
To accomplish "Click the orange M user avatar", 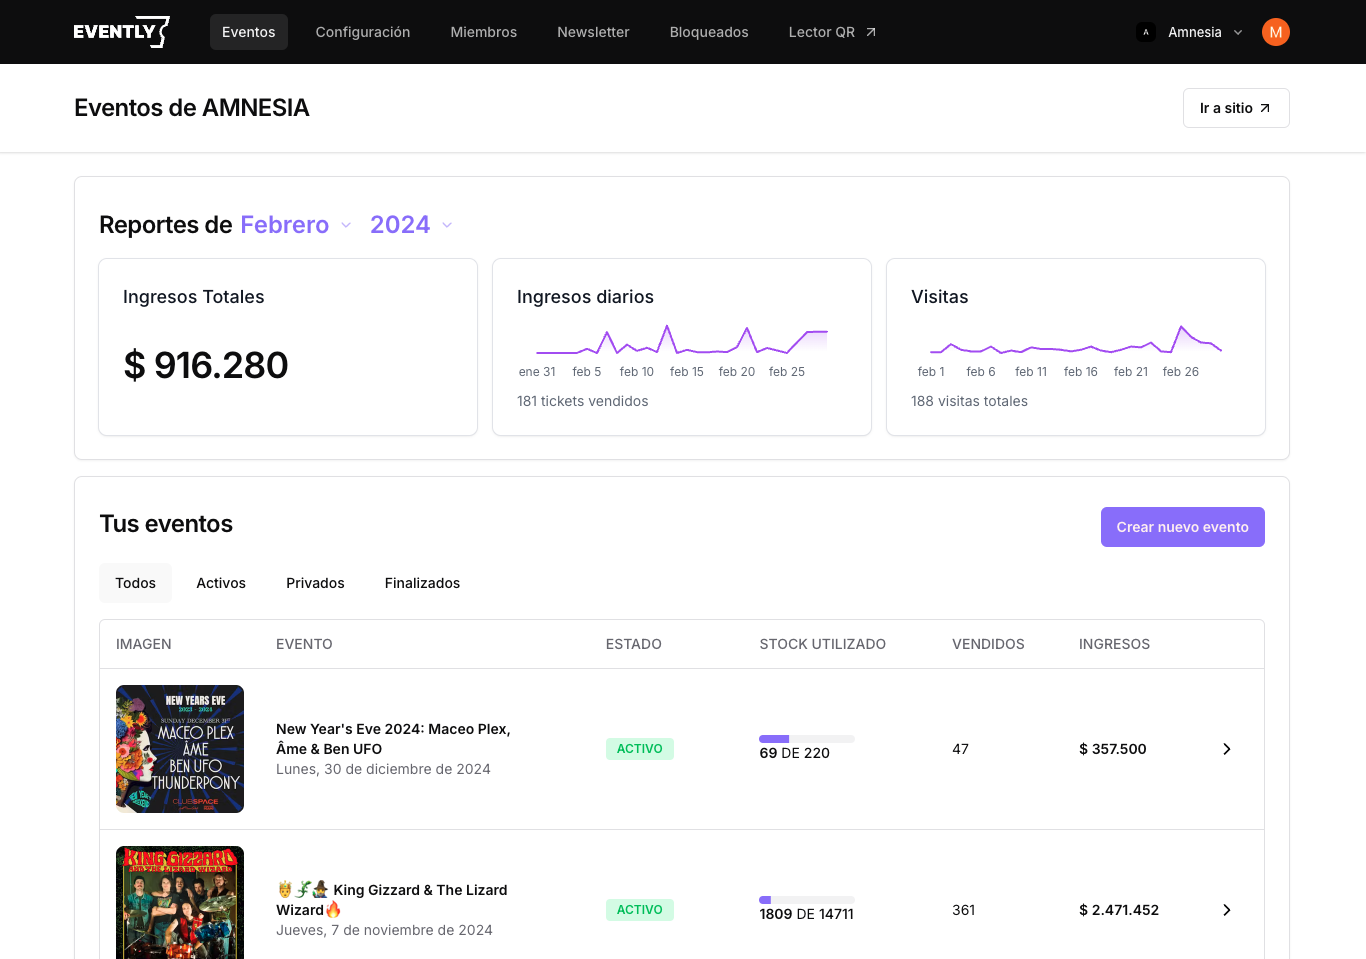I will [x=1275, y=32].
